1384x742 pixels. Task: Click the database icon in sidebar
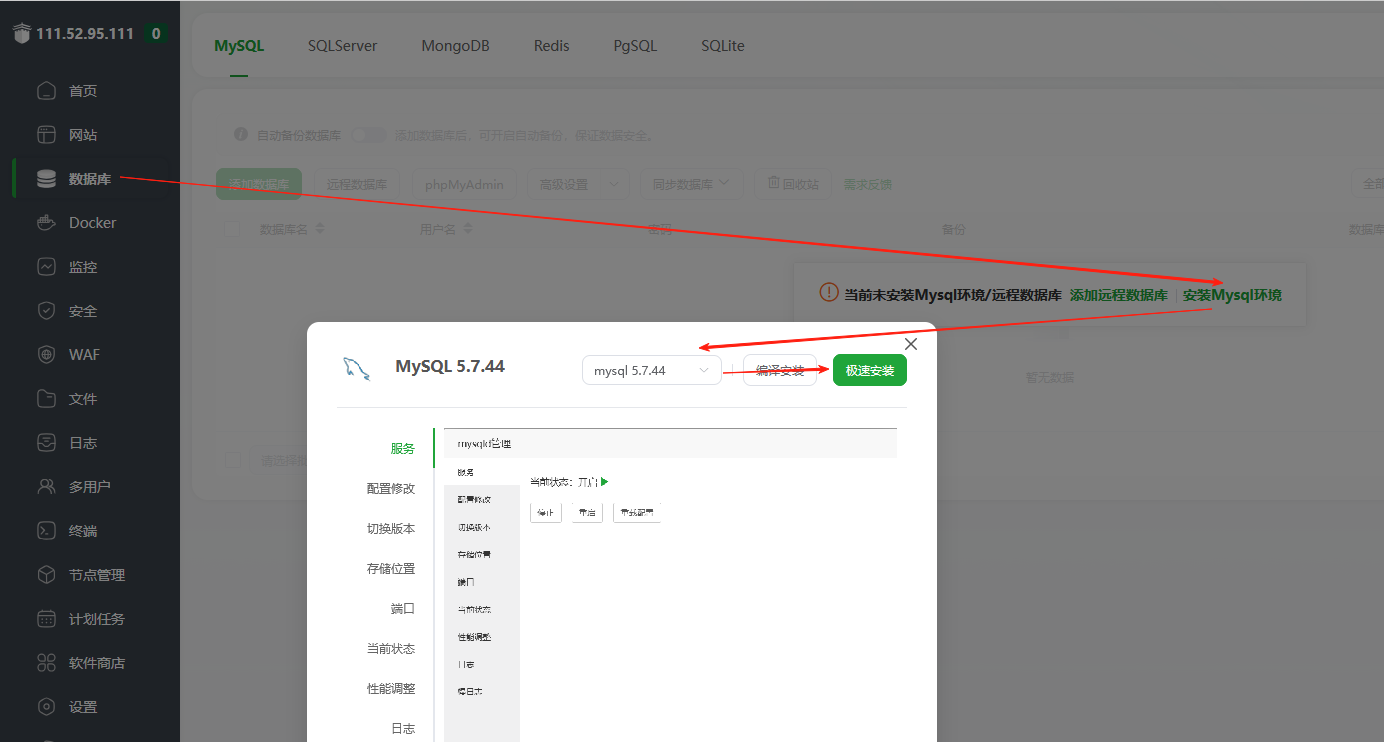pyautogui.click(x=47, y=179)
